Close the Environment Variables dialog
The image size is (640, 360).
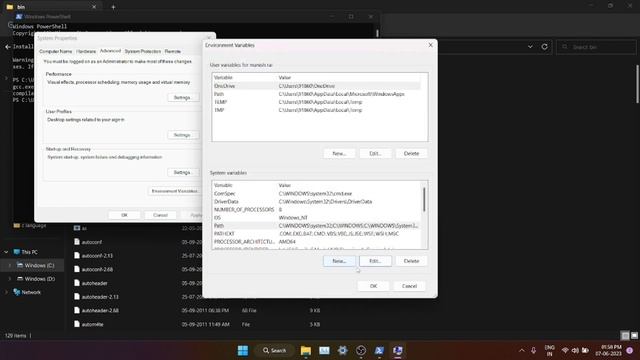click(x=430, y=45)
